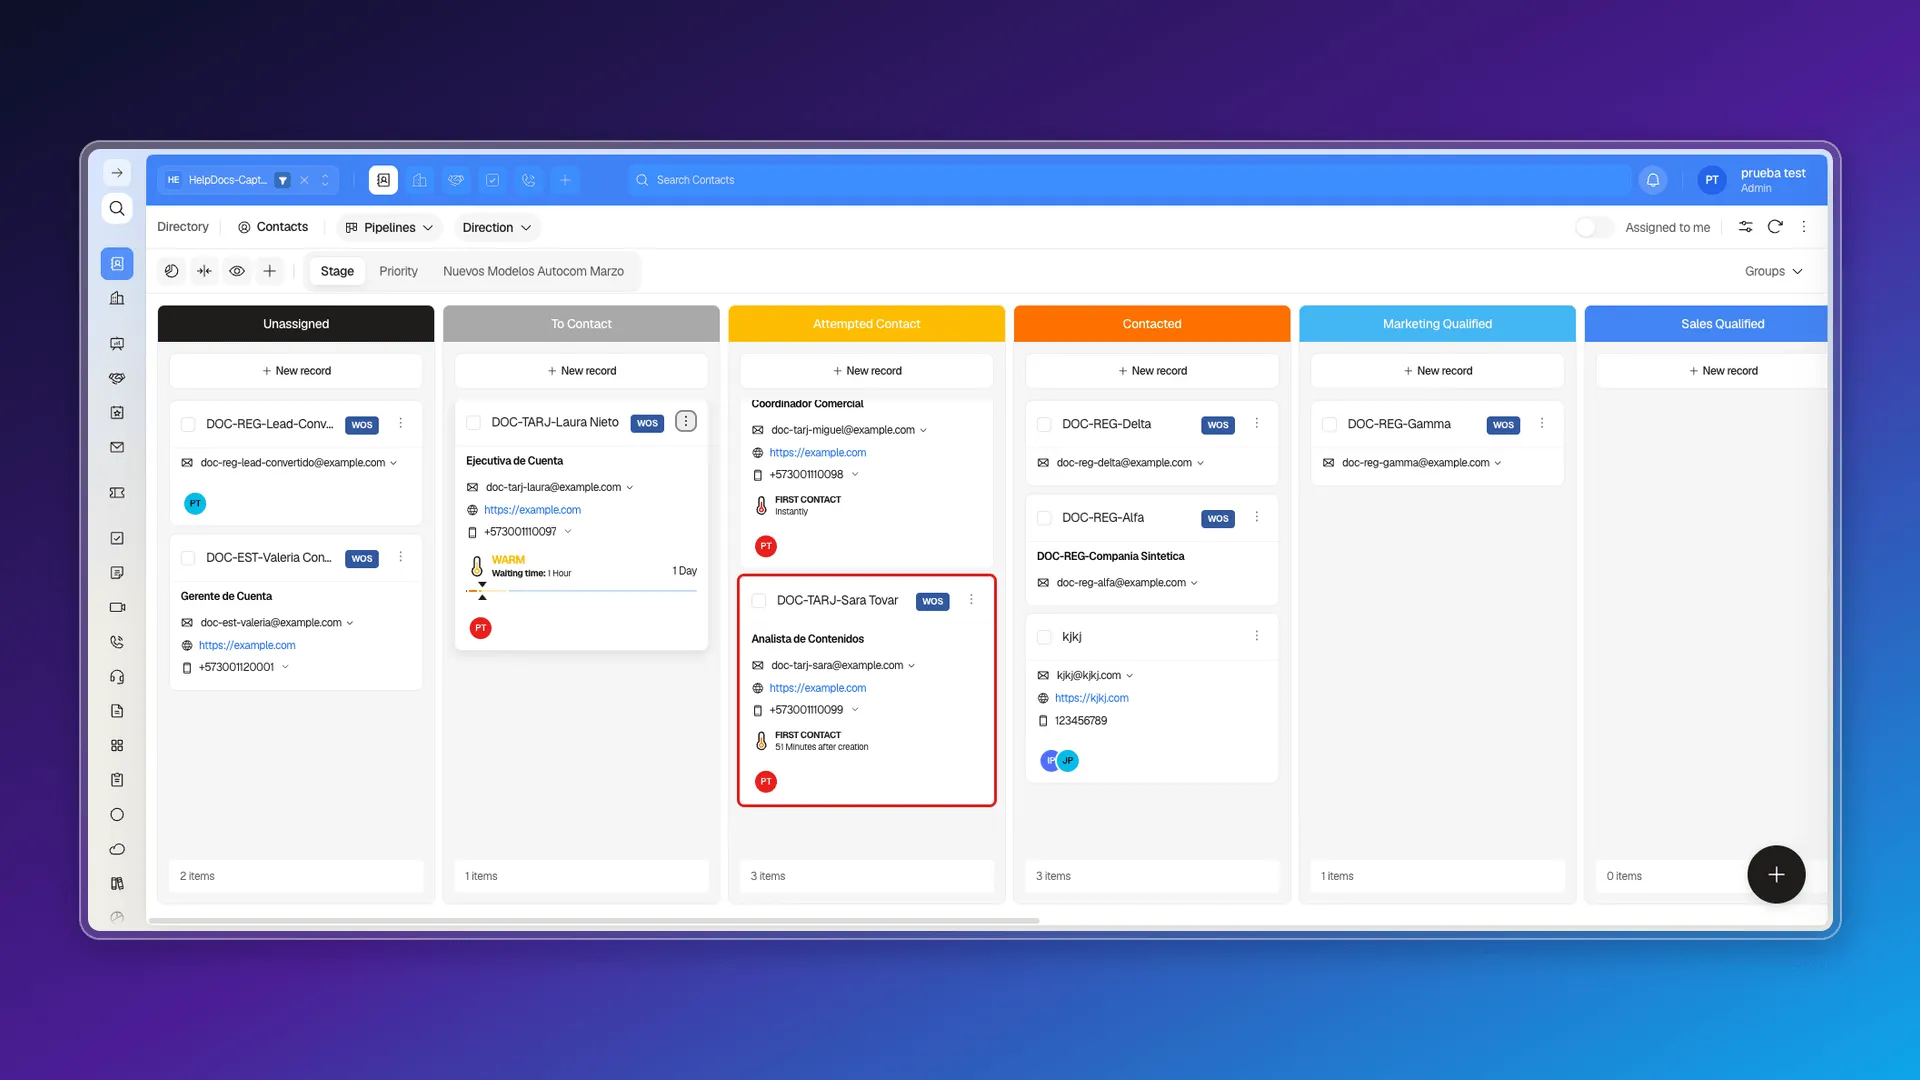Click the notification bell icon
Image resolution: width=1920 pixels, height=1080 pixels.
coord(1653,180)
